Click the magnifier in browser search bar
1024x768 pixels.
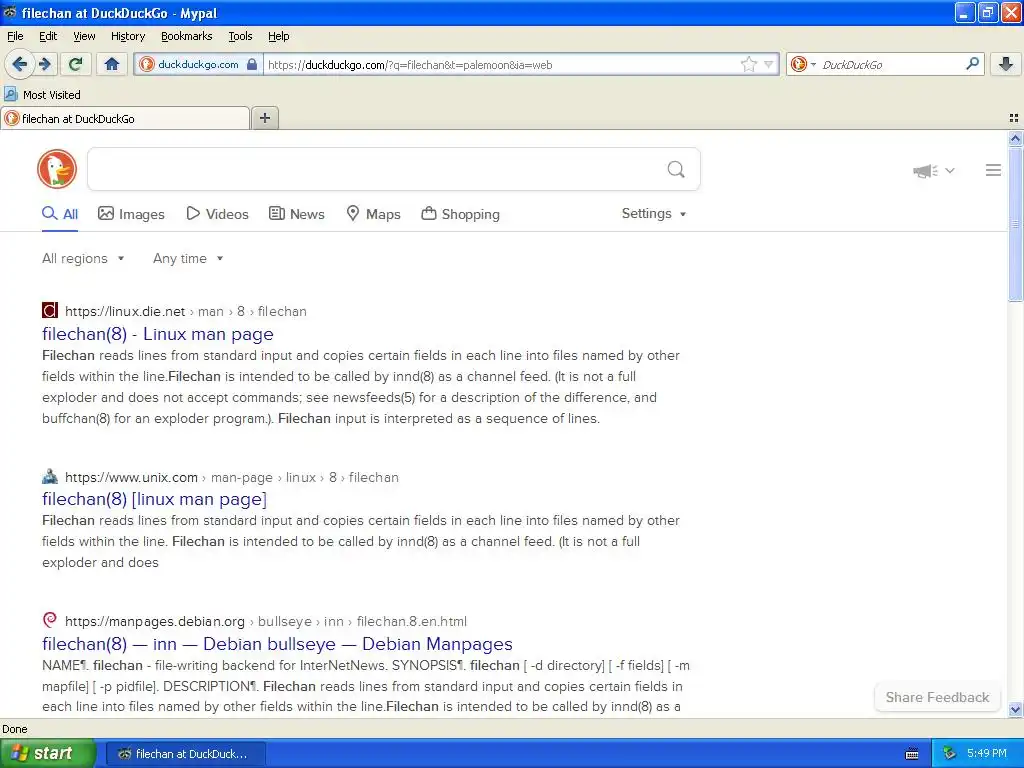(972, 63)
